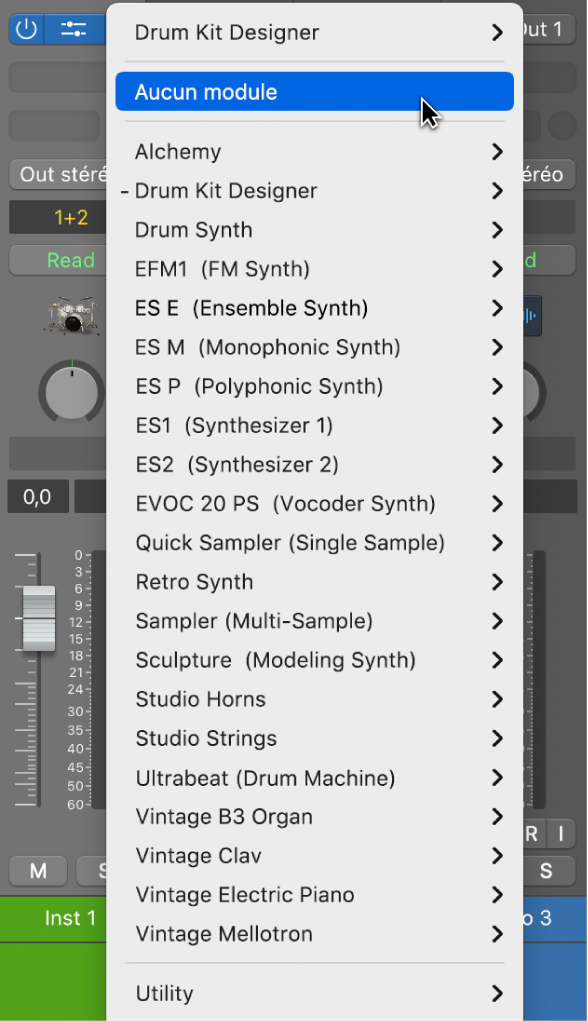Click the volume fader handle
This screenshot has height=1021, width=588.
39,617
